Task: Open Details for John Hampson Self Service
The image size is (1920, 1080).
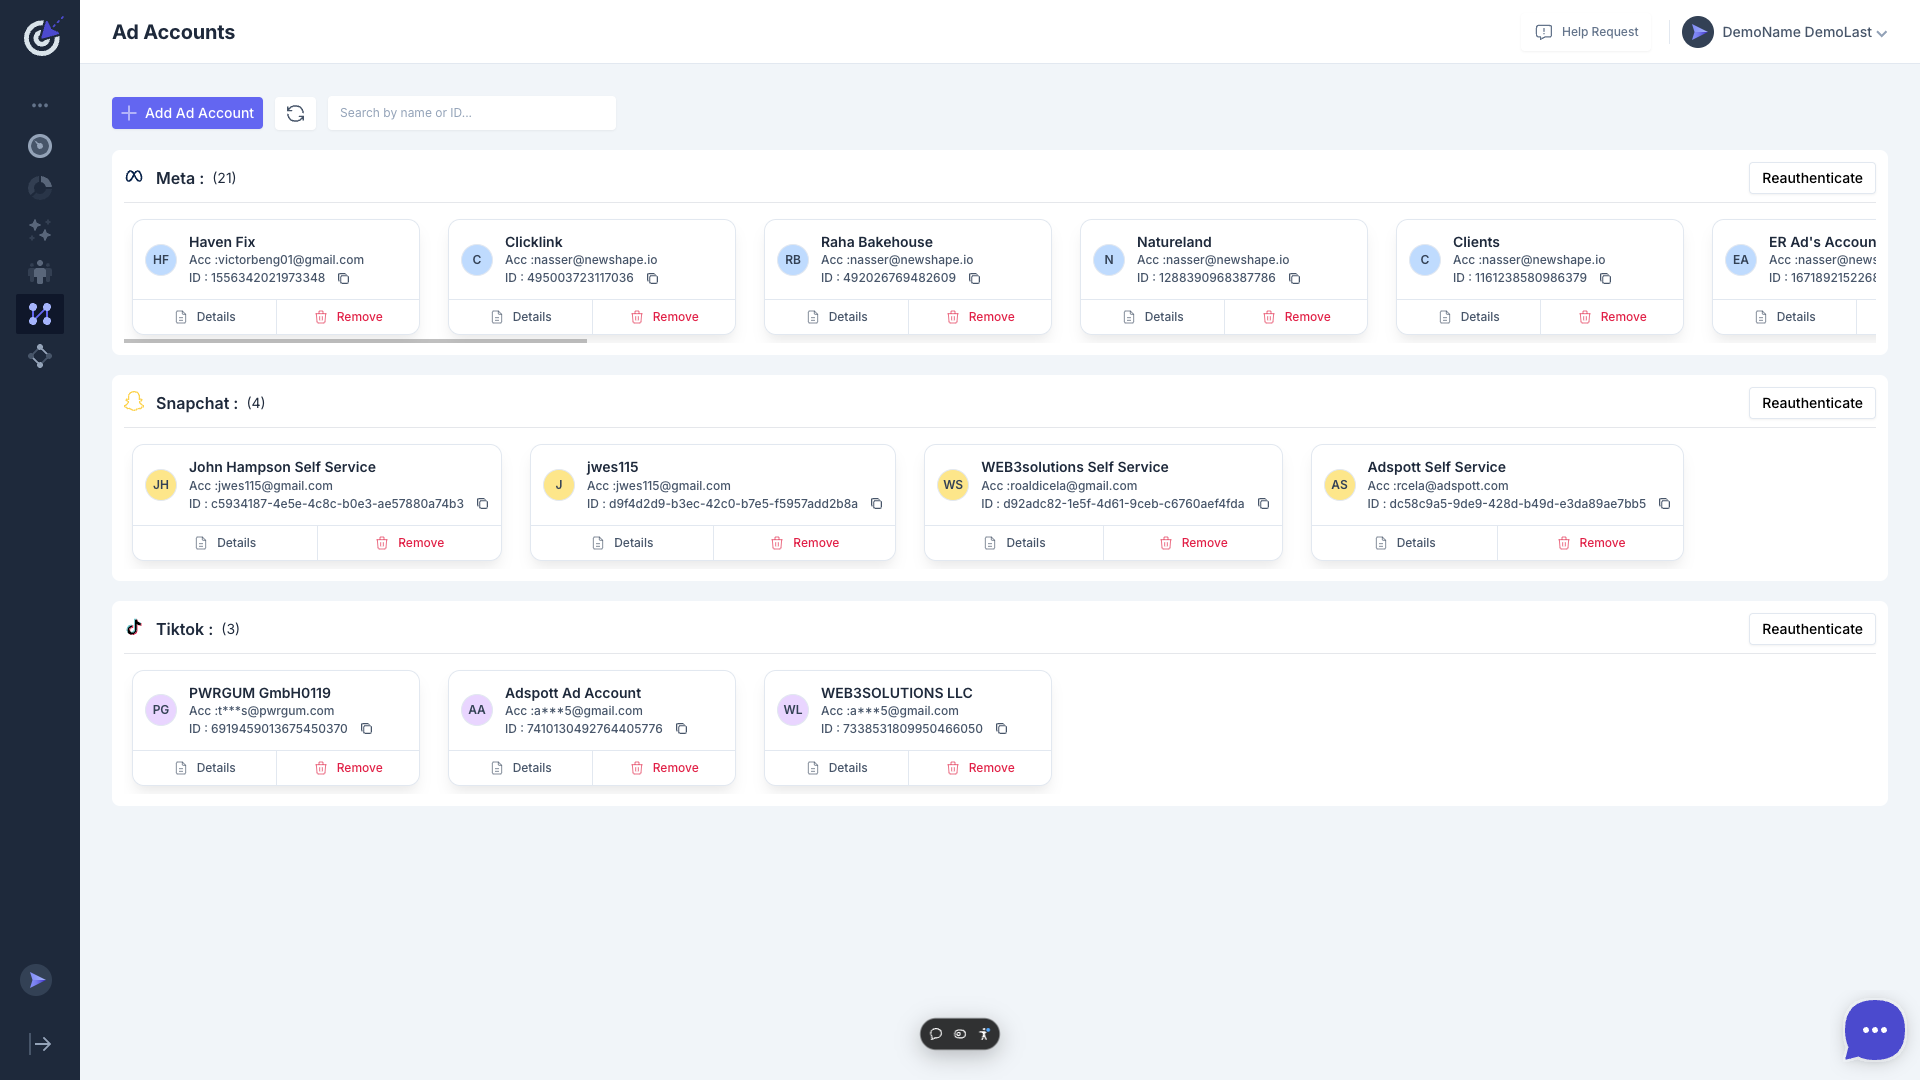Action: tap(225, 543)
